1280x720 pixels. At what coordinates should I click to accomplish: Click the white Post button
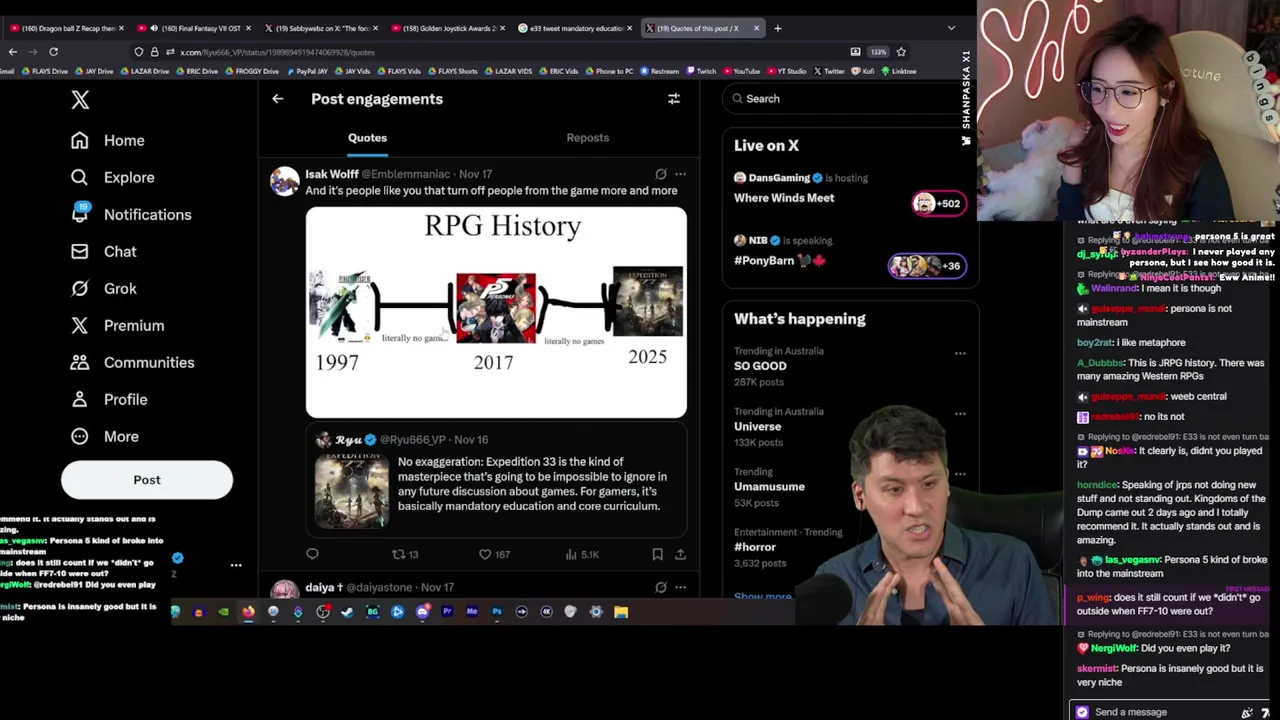coord(147,480)
